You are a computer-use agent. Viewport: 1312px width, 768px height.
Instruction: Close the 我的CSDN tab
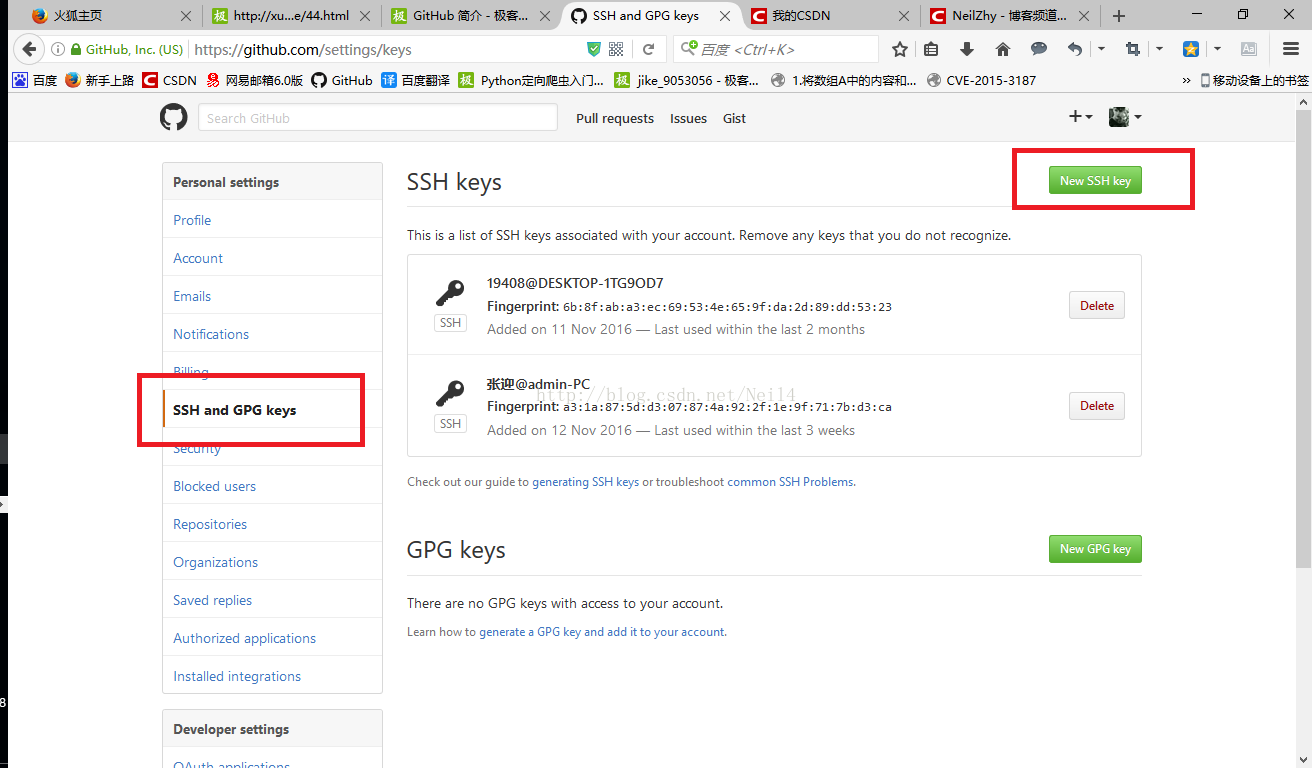(904, 16)
